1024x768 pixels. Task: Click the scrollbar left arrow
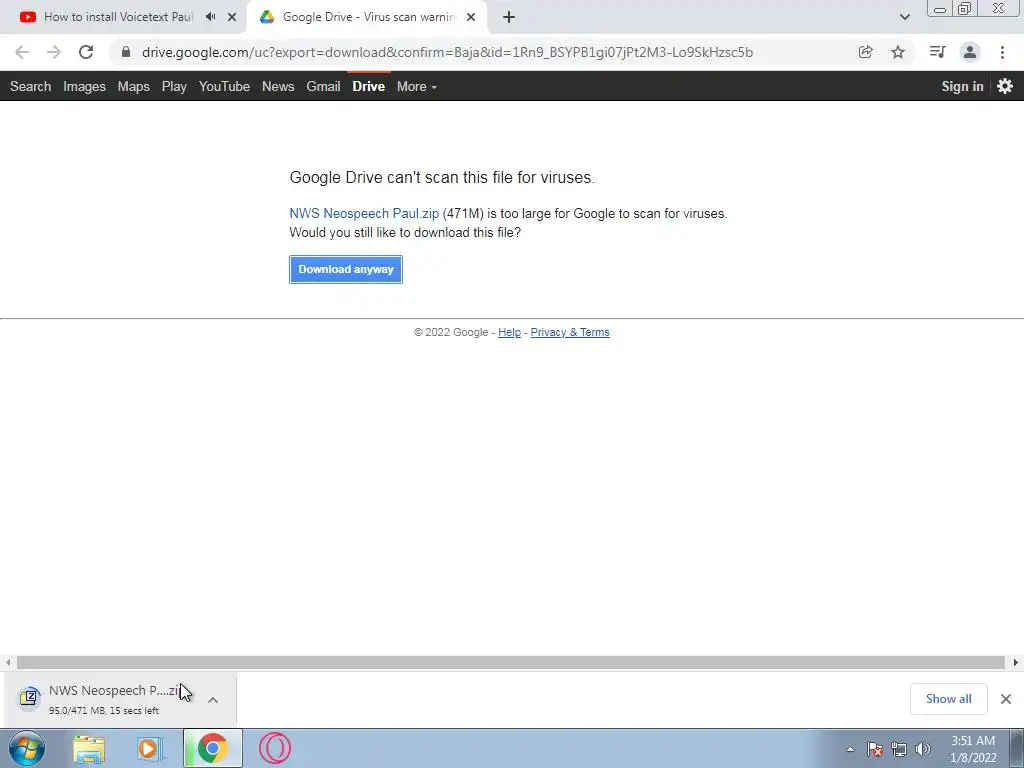tap(8, 662)
